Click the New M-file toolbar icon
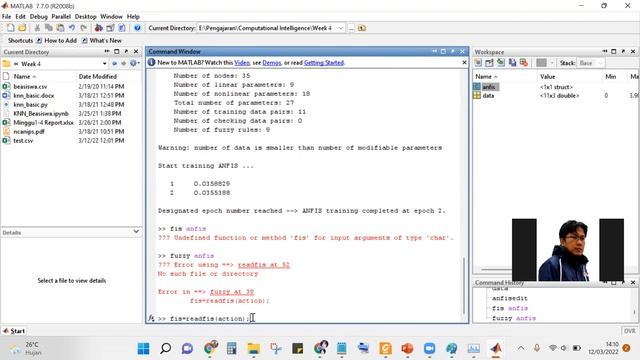The height and width of the screenshot is (360, 640). [11, 28]
